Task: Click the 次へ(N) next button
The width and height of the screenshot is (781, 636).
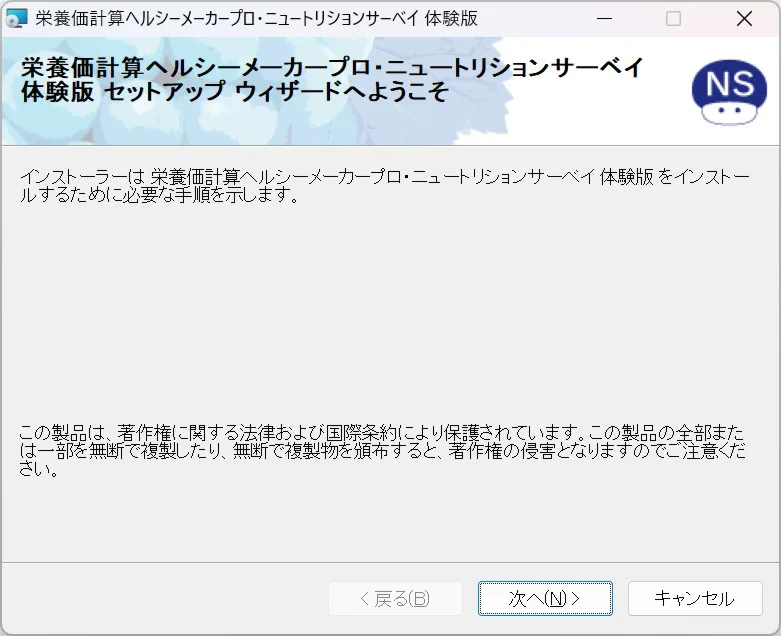Action: point(545,598)
